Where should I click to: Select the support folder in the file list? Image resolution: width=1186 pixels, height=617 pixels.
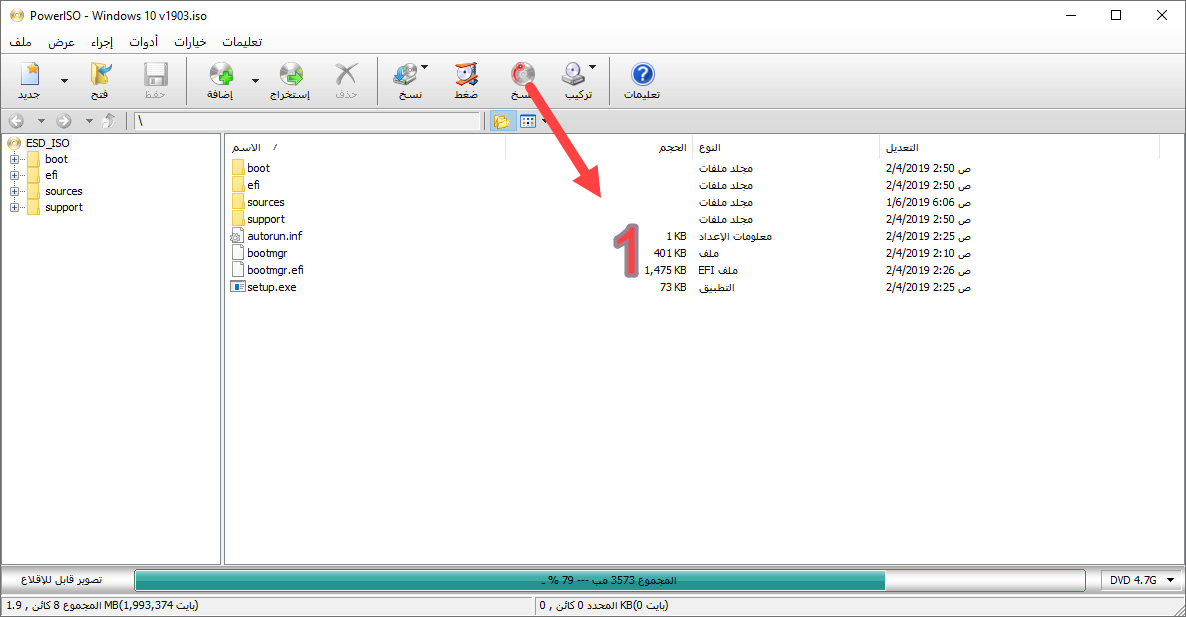(x=265, y=219)
